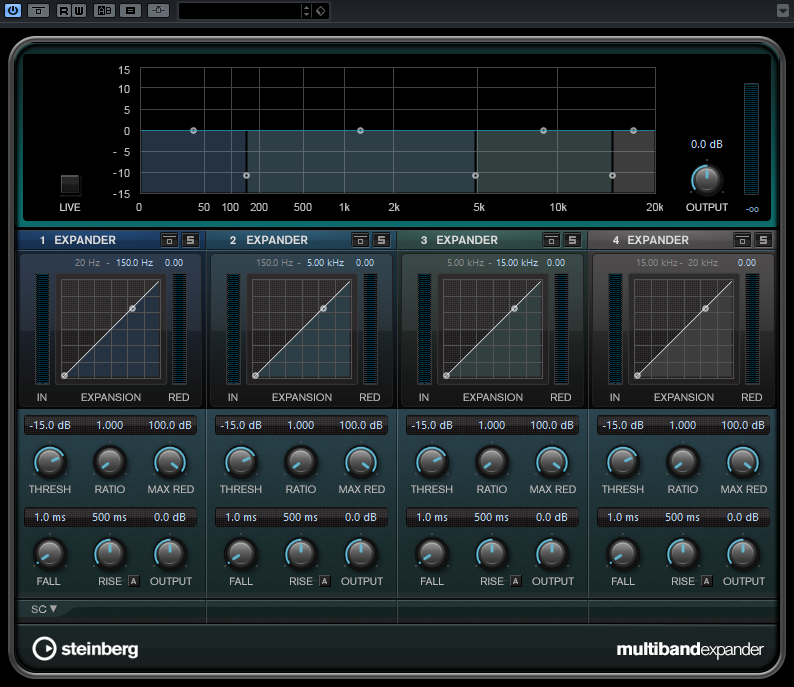Click band 2 upper frequency 5.00 kHz value
794x687 pixels.
coord(326,263)
